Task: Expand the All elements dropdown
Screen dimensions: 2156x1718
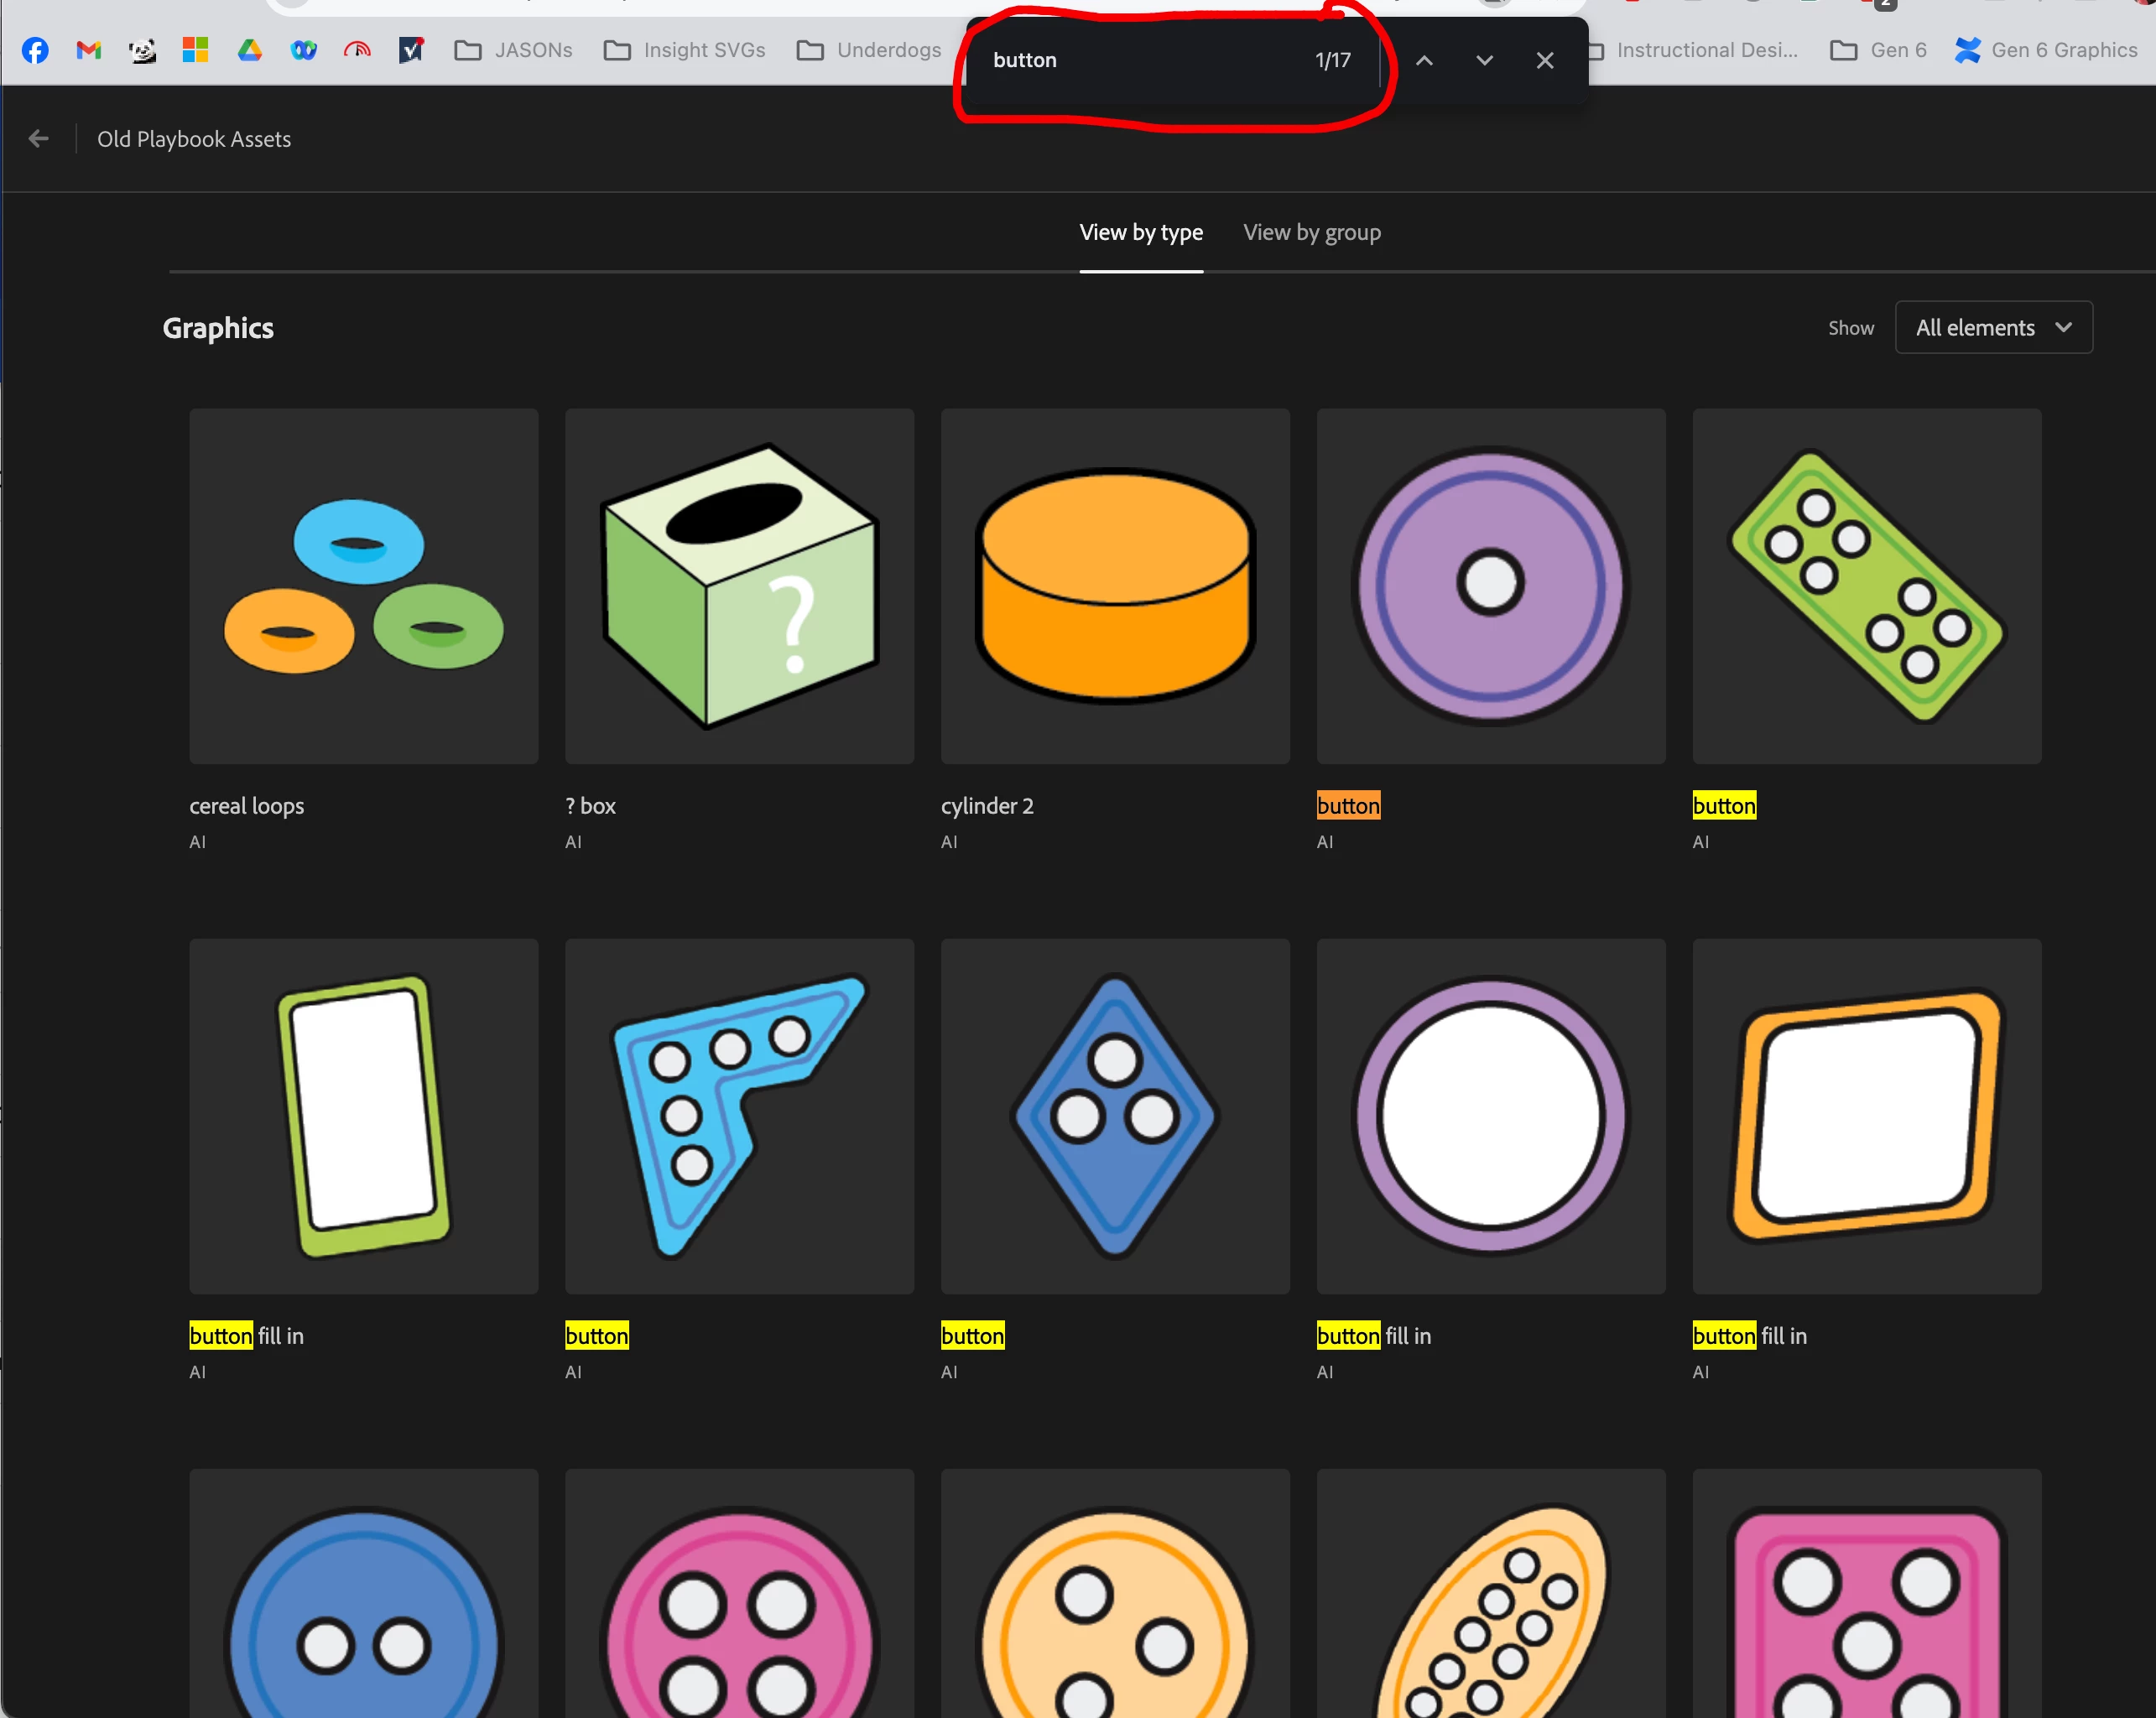Action: point(1993,328)
